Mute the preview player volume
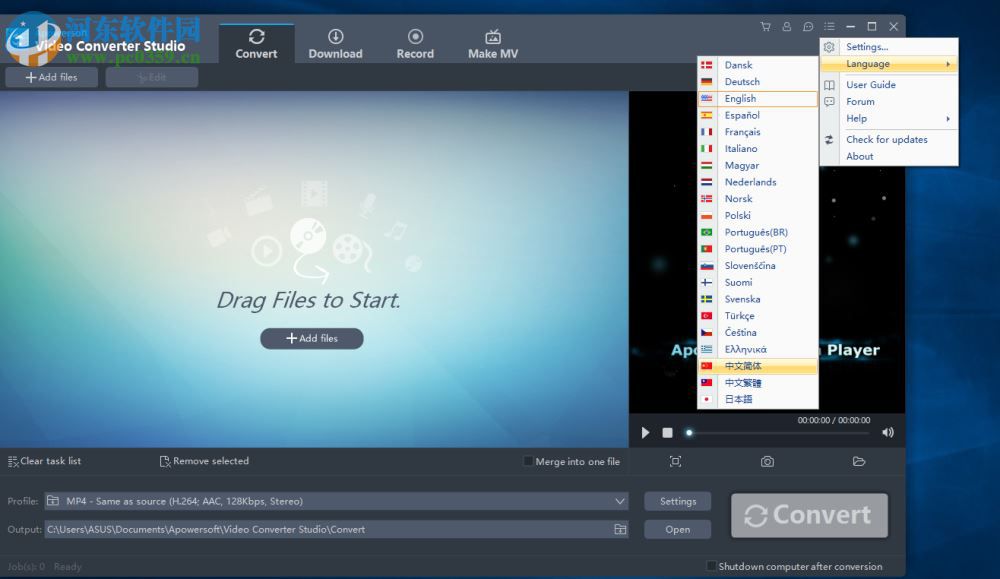 (x=888, y=433)
